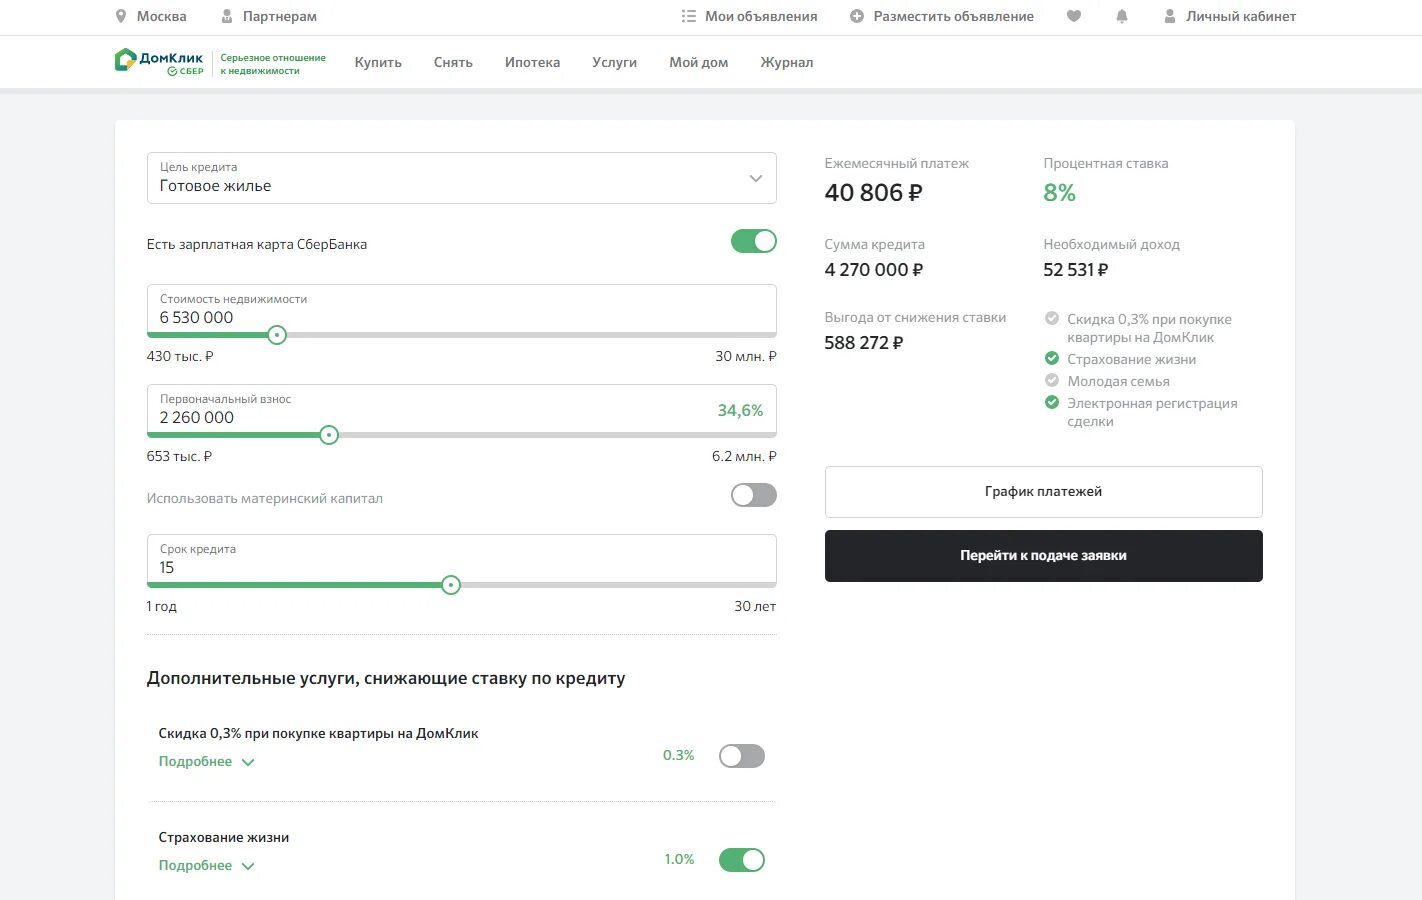Screen dimensions: 1422x900
Task: Click Разместить объявление link
Action: [x=954, y=16]
